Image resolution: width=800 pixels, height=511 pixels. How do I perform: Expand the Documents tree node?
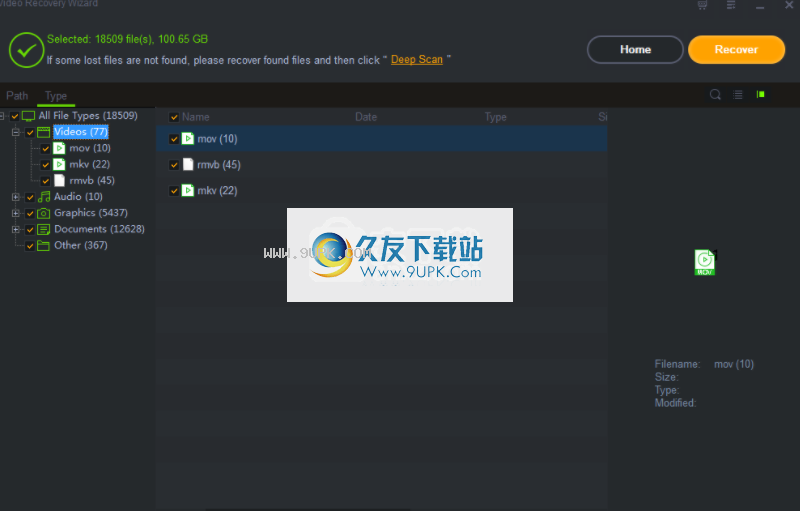(x=16, y=229)
